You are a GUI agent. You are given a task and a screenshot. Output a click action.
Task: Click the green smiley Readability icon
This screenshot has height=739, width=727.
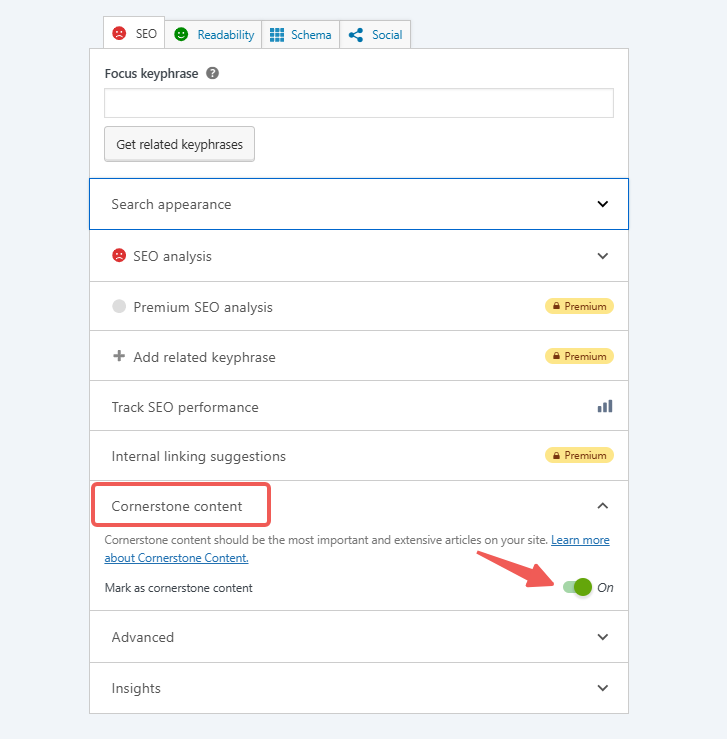[x=181, y=34]
